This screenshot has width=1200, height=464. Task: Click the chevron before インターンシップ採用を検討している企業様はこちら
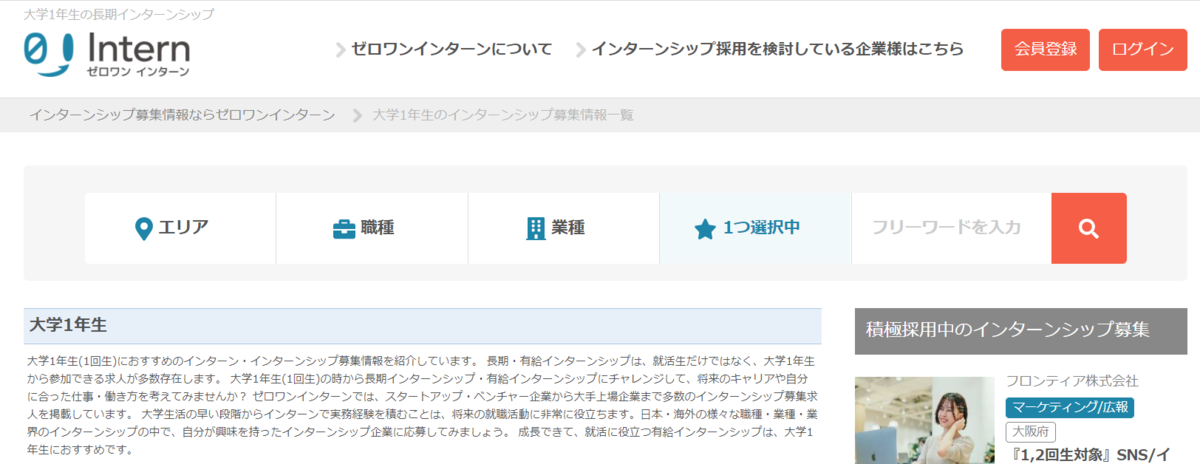point(580,50)
